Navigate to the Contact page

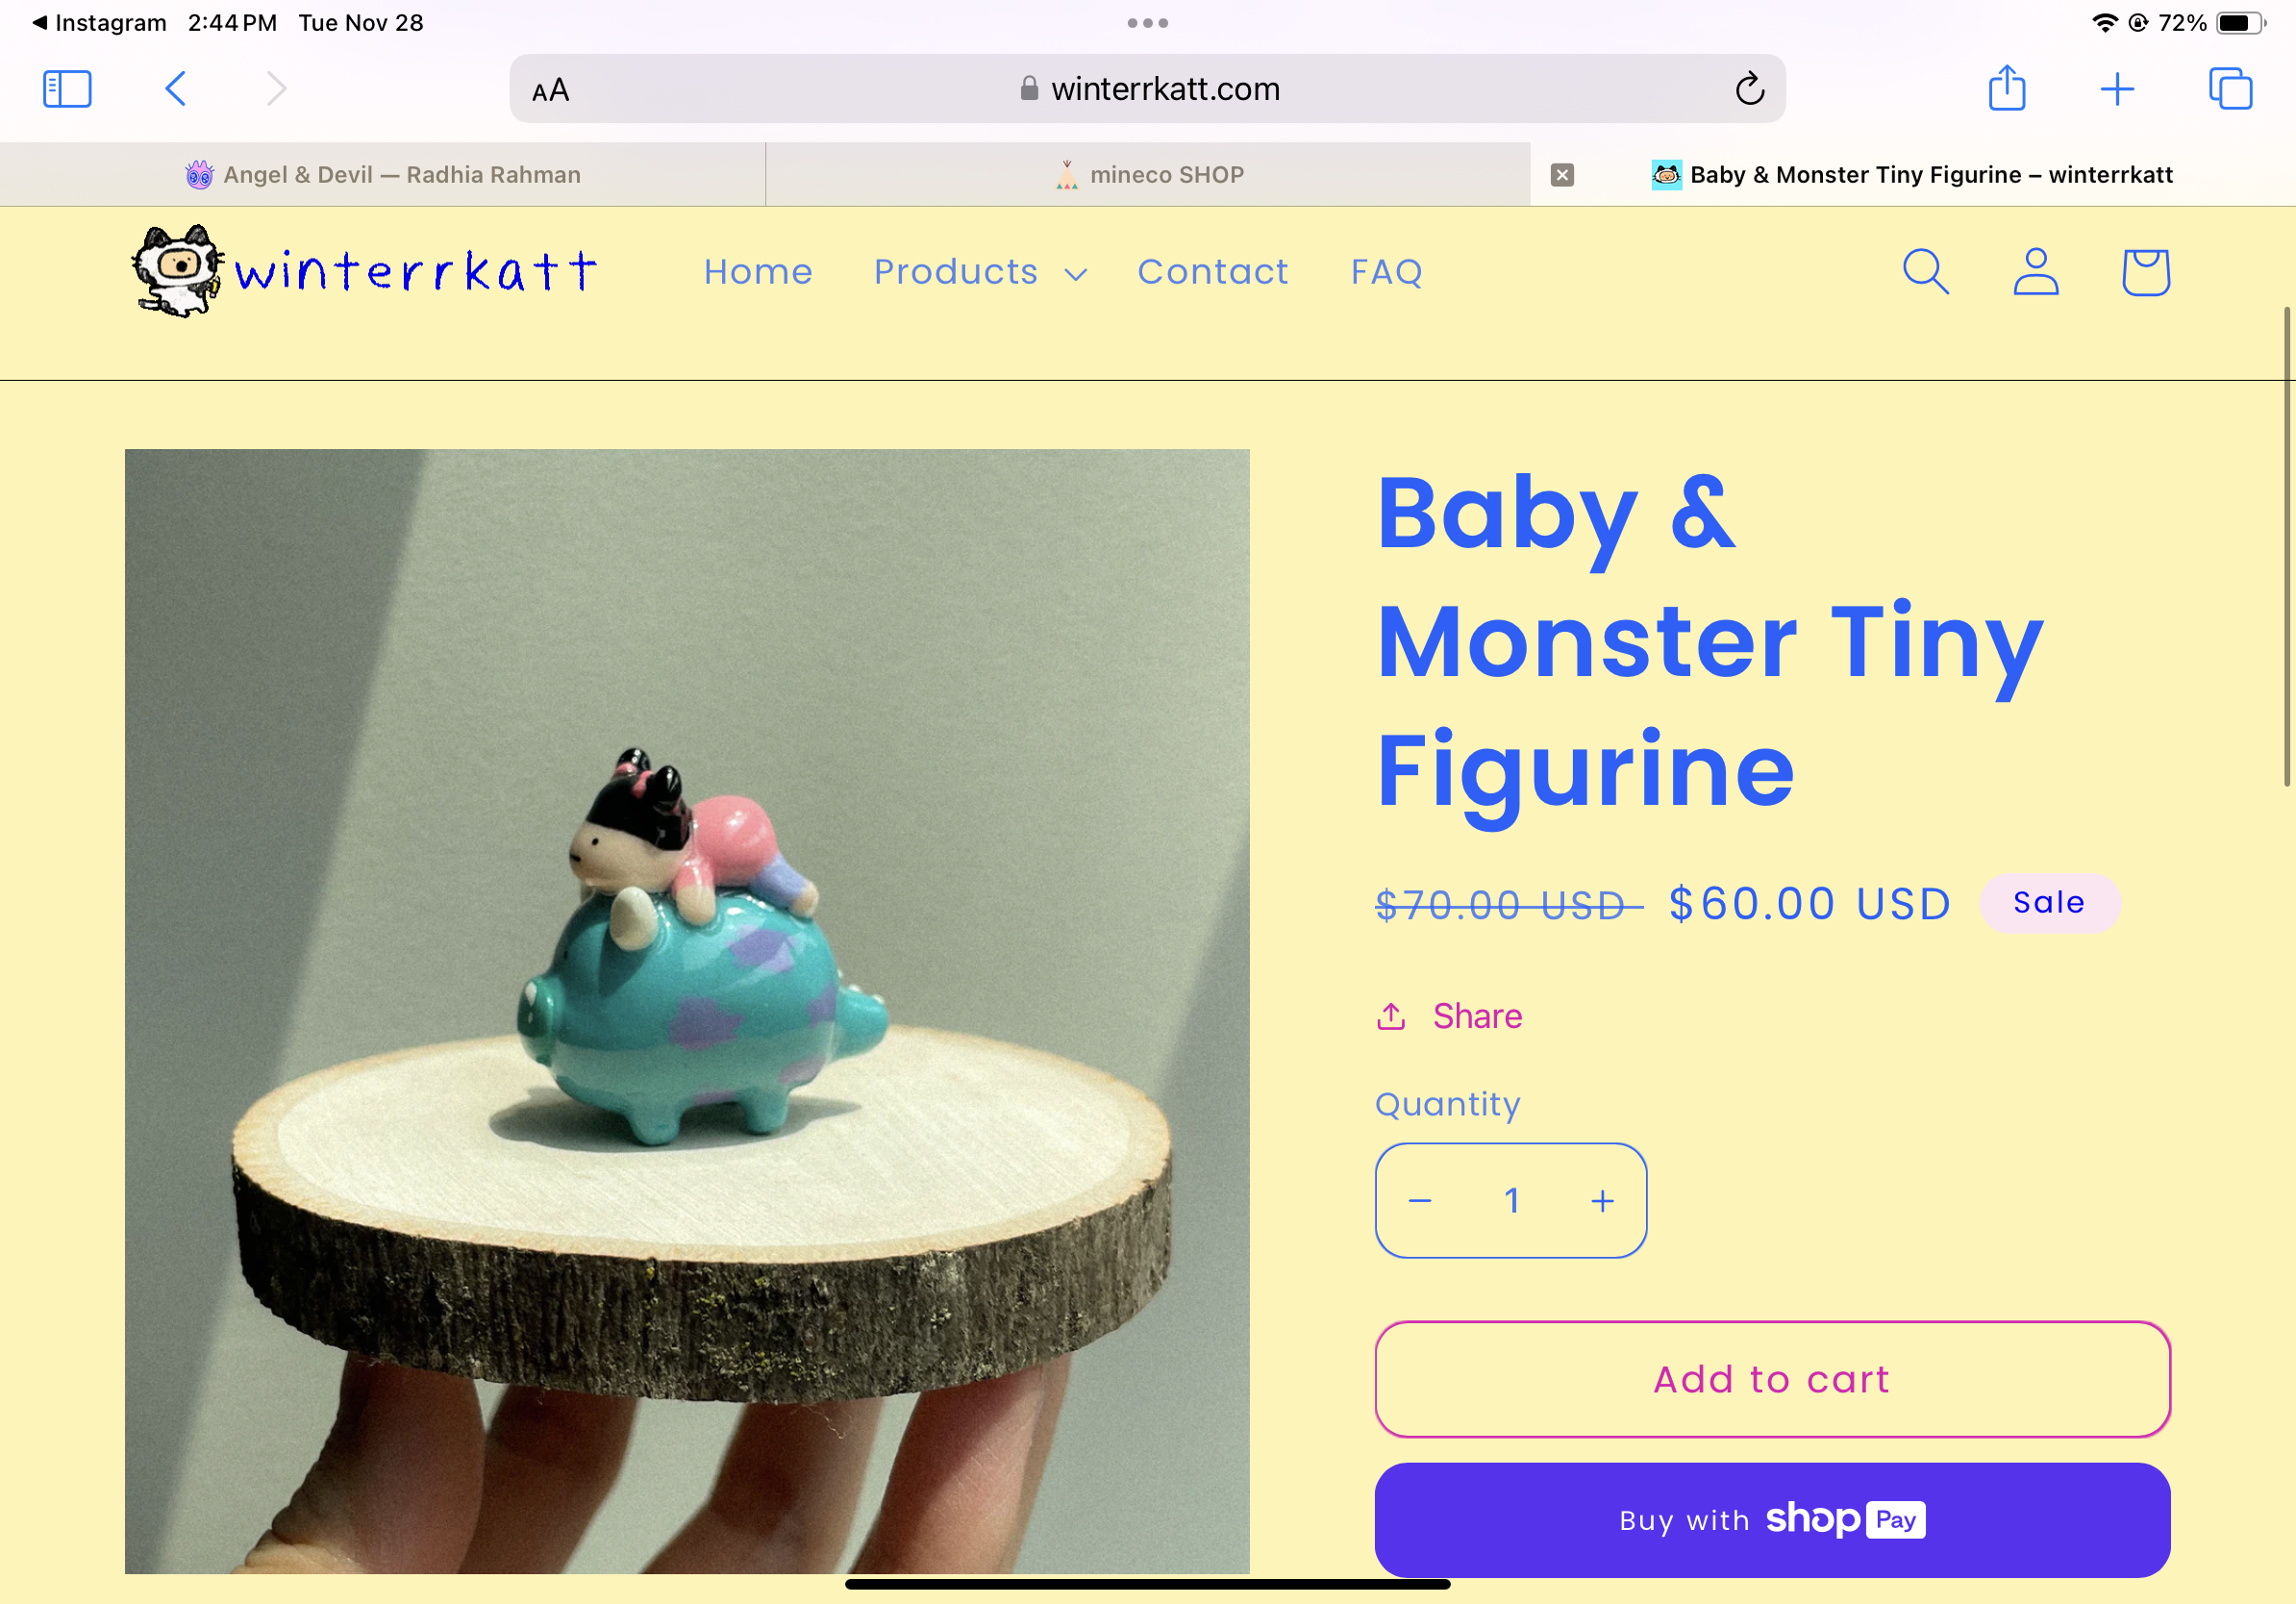[x=1212, y=270]
